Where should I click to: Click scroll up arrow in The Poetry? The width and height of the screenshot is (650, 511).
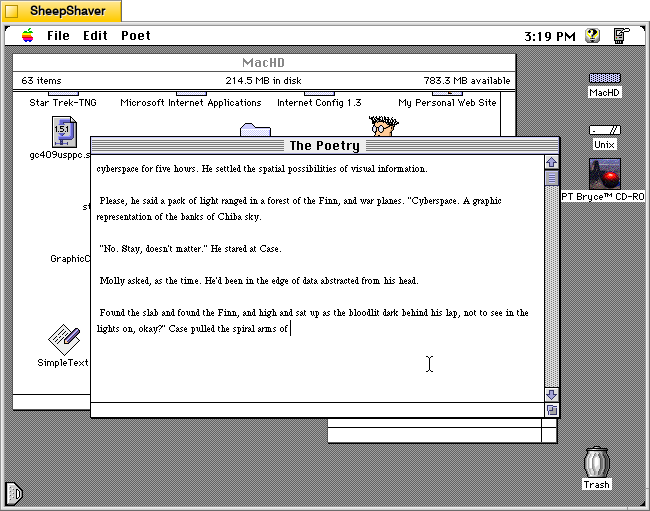coord(551,162)
